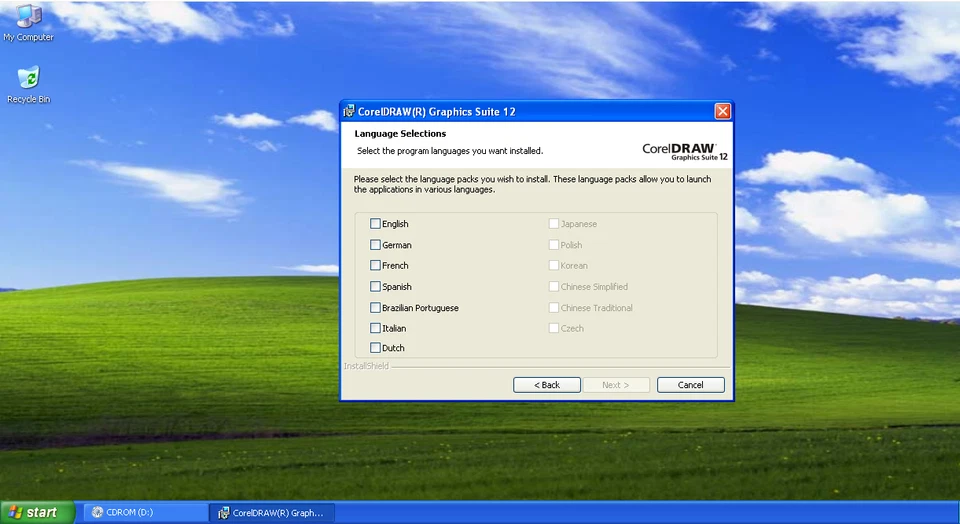Viewport: 960px width, 524px height.
Task: Tick the Dutch language checkbox
Action: point(375,348)
